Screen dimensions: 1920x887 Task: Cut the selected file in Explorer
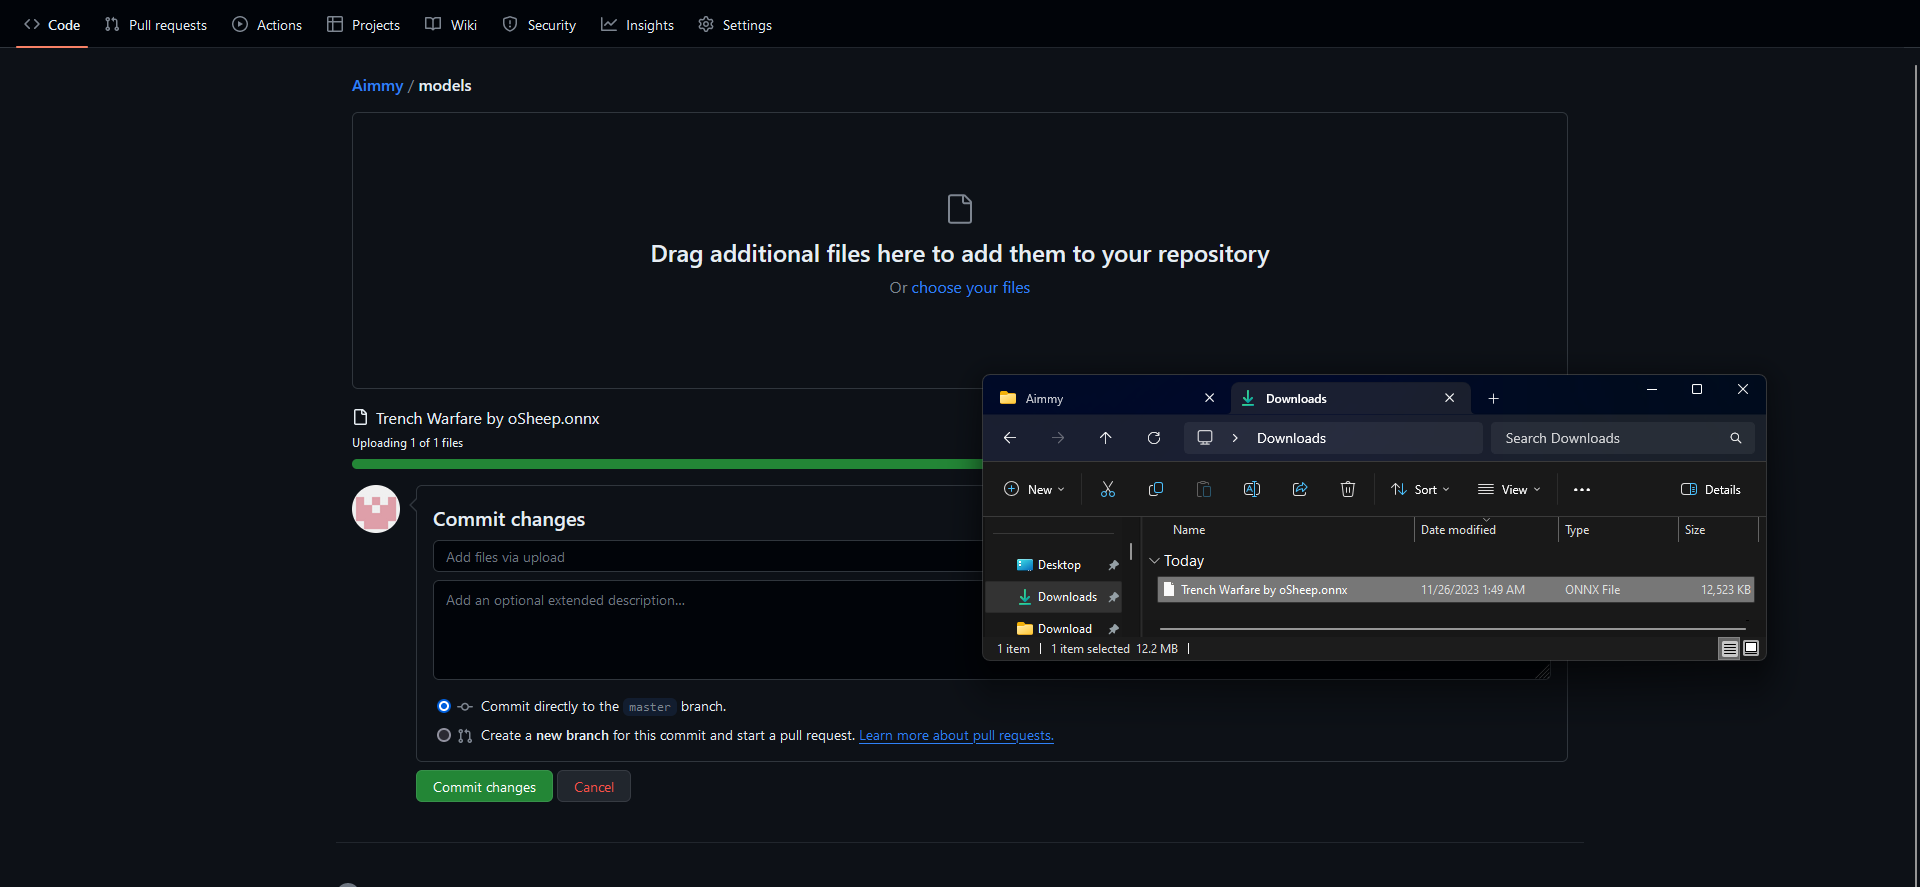tap(1107, 489)
